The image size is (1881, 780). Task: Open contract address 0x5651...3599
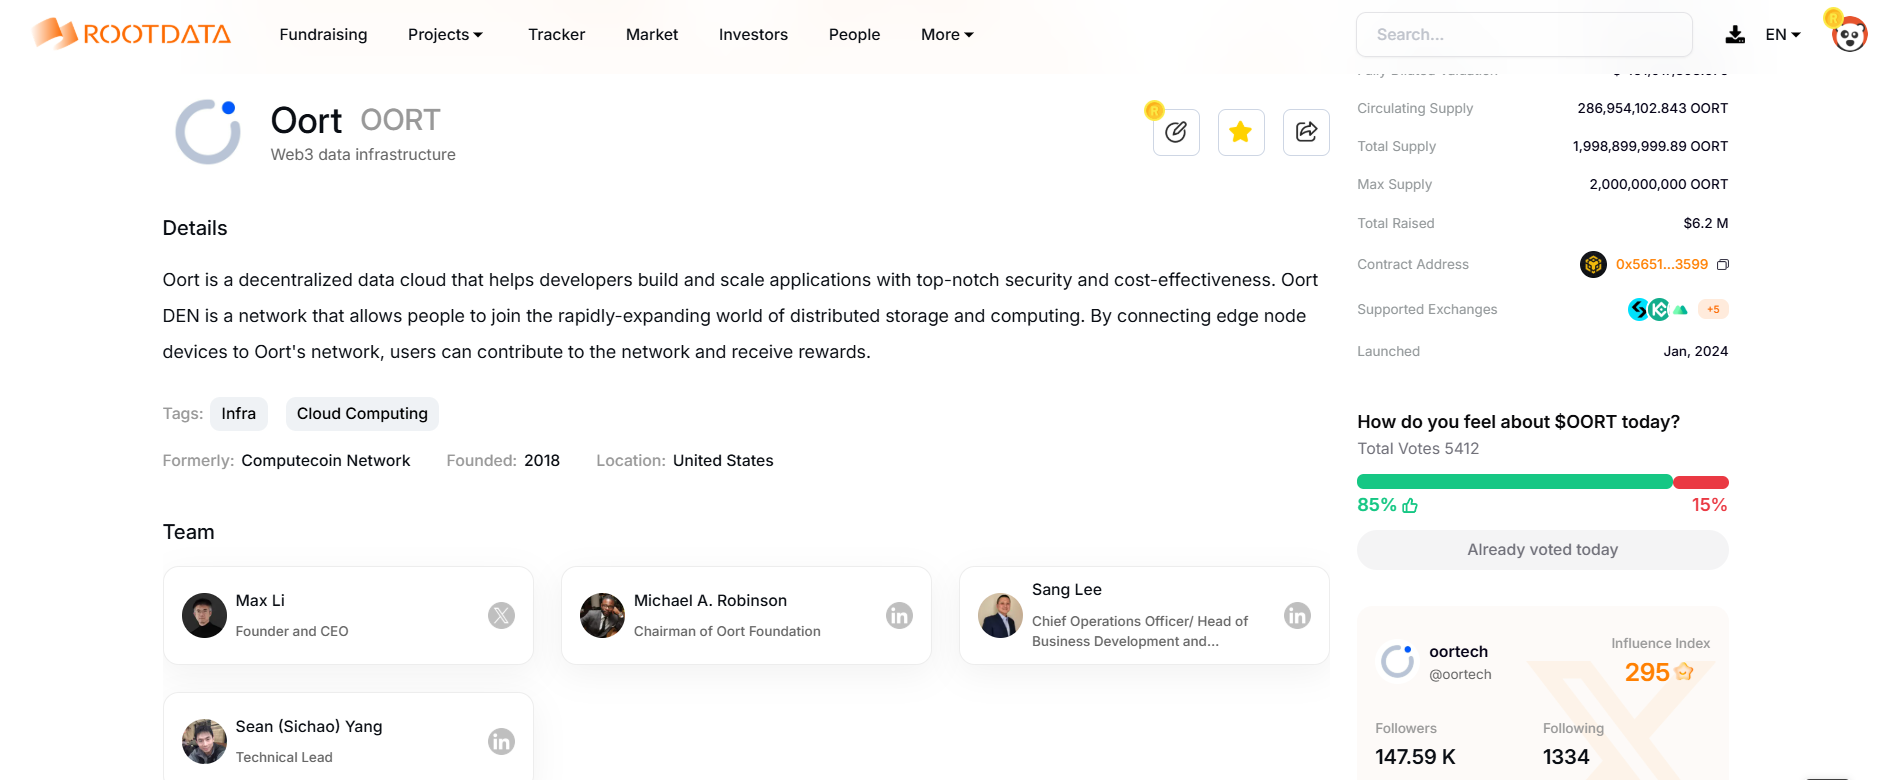click(1662, 264)
